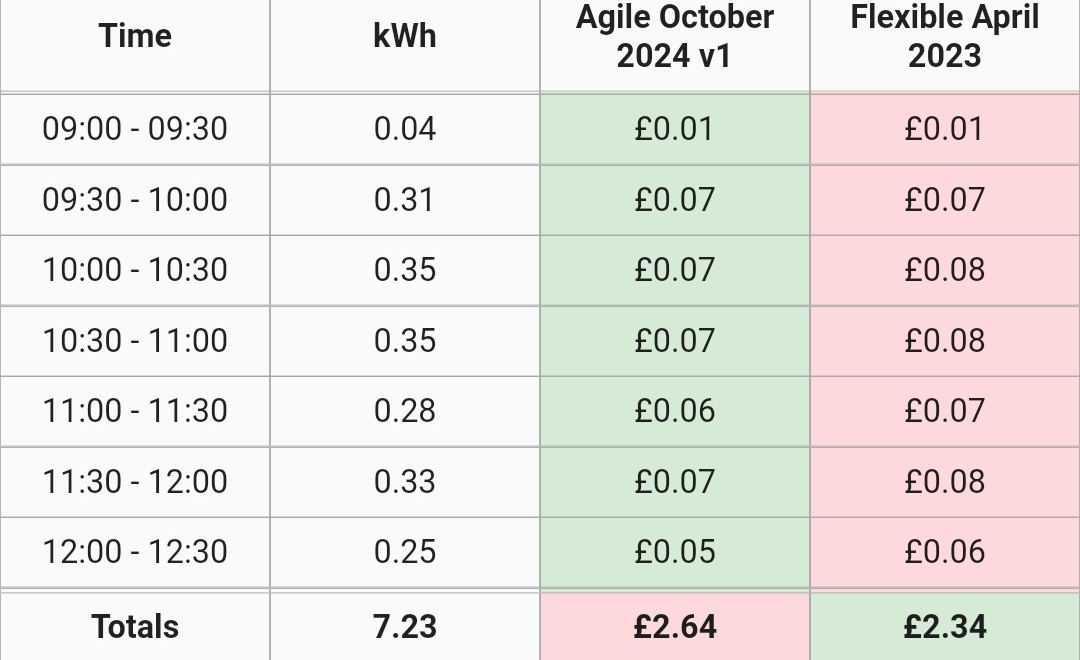Click the Time column header
This screenshot has height=660, width=1080.
(x=135, y=36)
